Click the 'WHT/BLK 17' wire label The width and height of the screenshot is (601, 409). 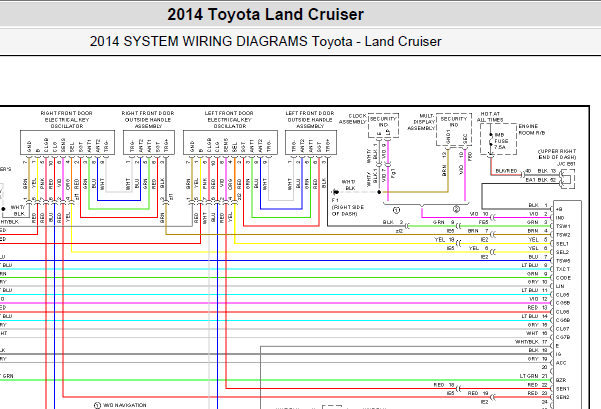coord(531,342)
